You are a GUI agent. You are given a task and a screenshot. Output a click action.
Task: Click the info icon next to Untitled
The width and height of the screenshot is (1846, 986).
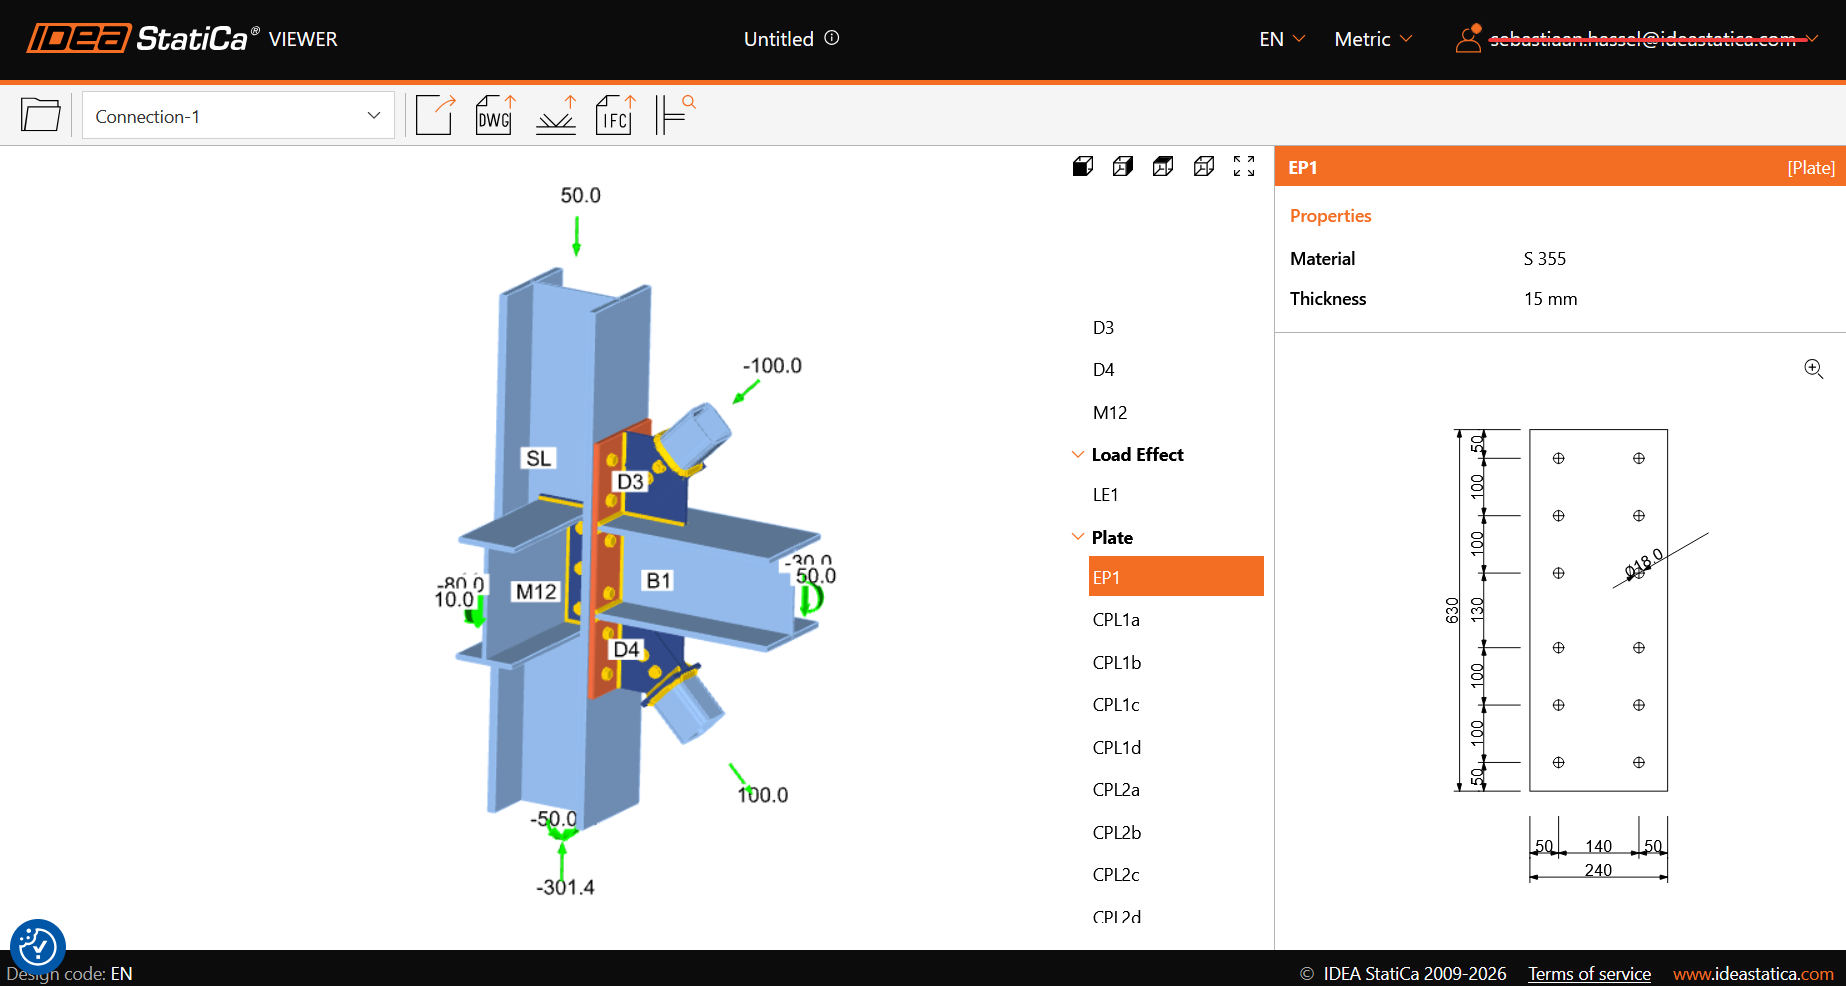coord(832,38)
